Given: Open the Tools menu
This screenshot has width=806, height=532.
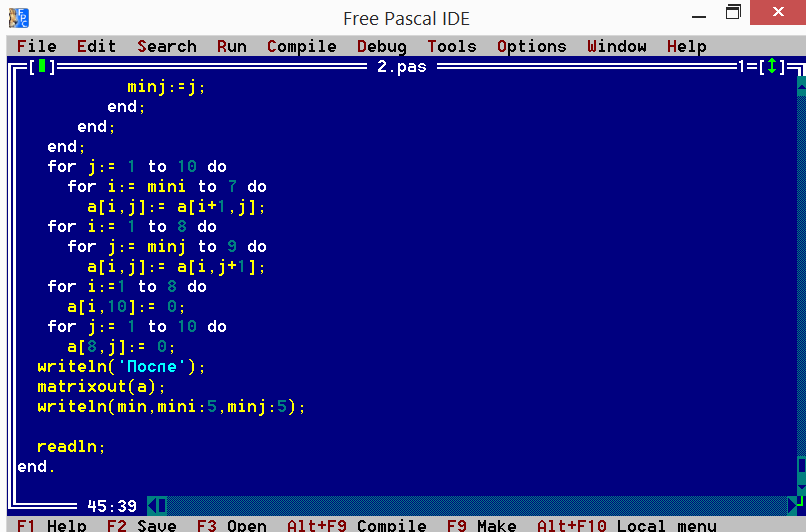Looking at the screenshot, I should point(452,46).
